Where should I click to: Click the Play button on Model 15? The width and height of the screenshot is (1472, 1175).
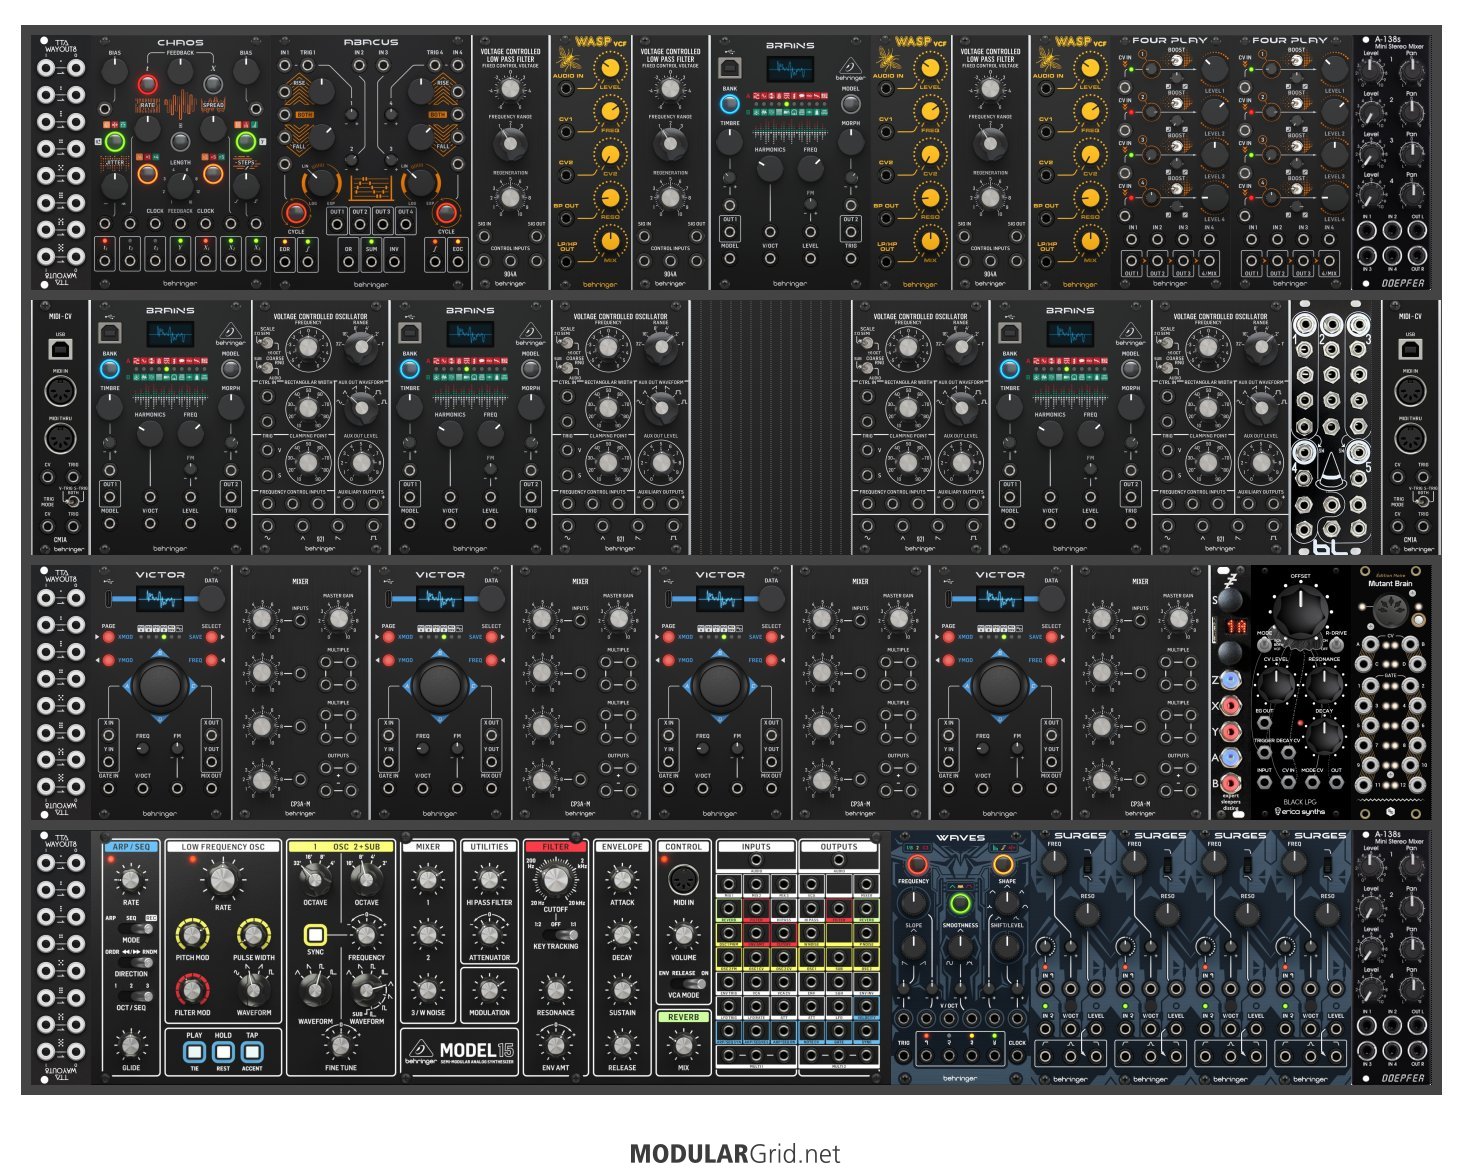tap(194, 1052)
